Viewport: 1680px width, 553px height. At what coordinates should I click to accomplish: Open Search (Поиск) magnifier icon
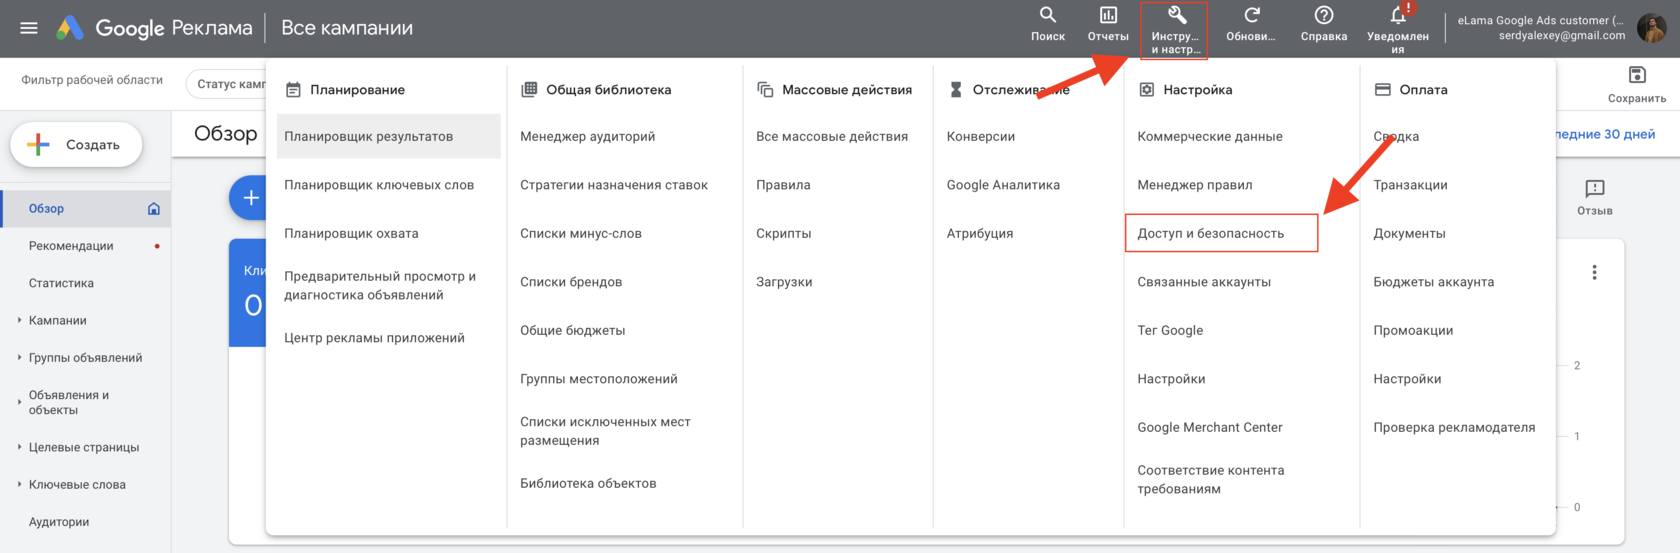pos(1048,15)
